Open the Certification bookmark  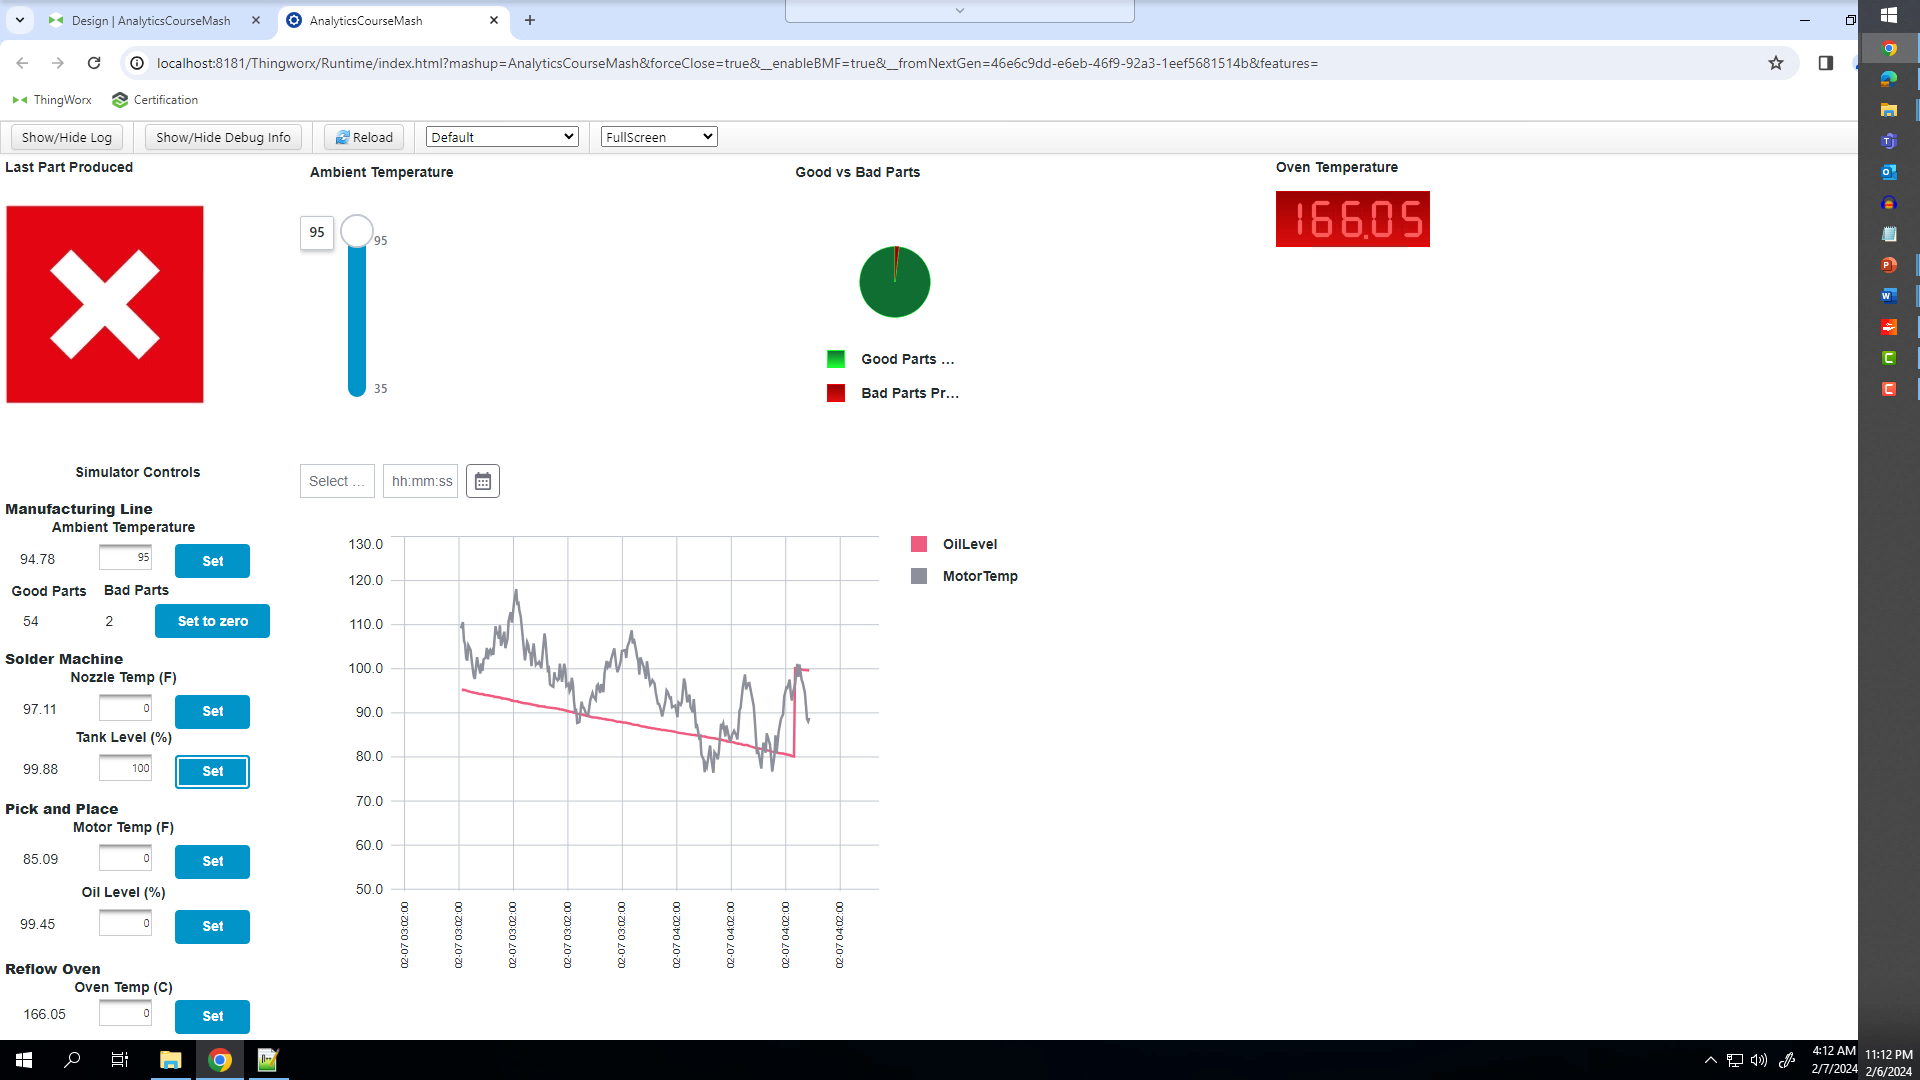155,100
